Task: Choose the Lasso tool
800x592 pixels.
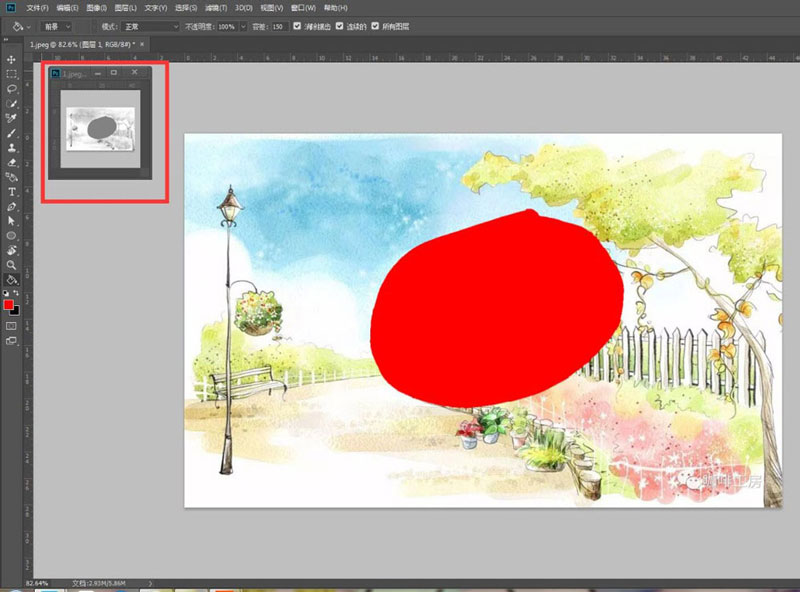Action: (x=11, y=89)
